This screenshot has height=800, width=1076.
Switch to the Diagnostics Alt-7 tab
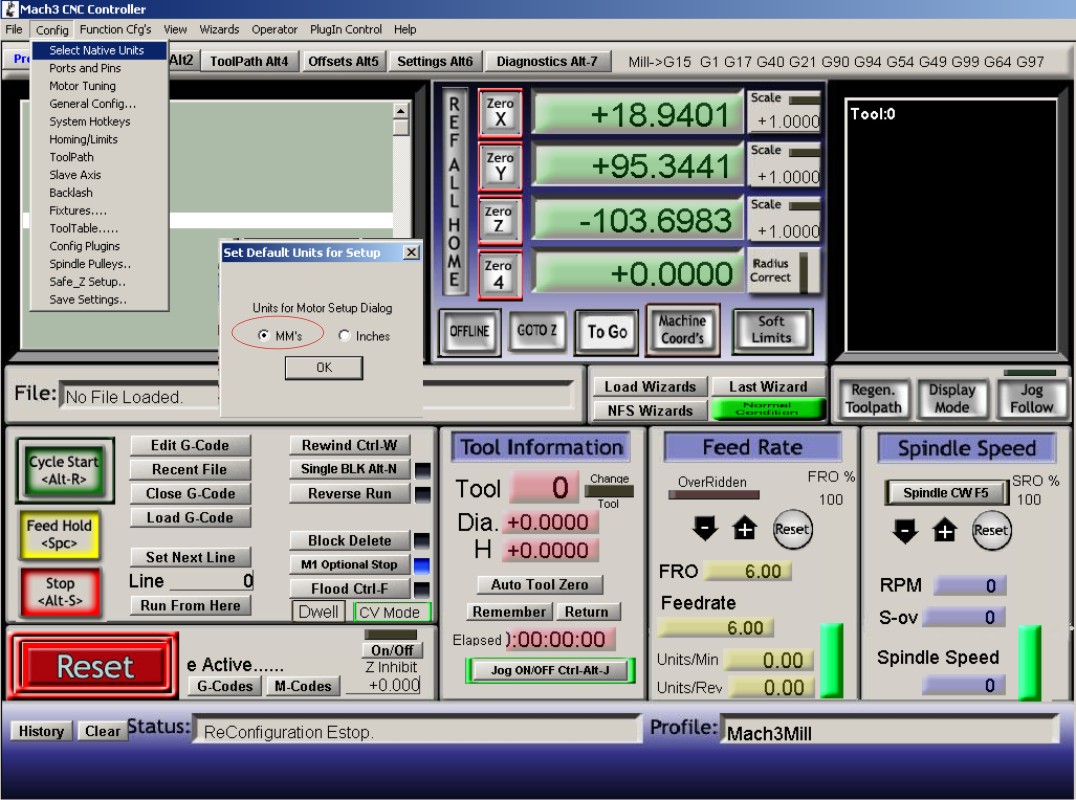[x=547, y=62]
